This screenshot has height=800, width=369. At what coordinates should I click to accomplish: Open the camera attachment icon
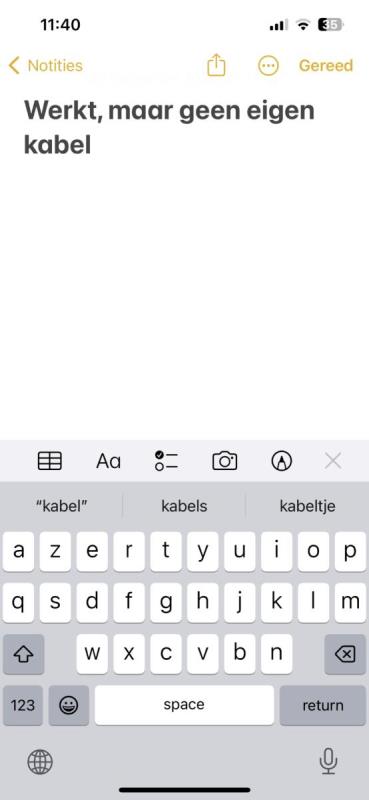point(225,461)
